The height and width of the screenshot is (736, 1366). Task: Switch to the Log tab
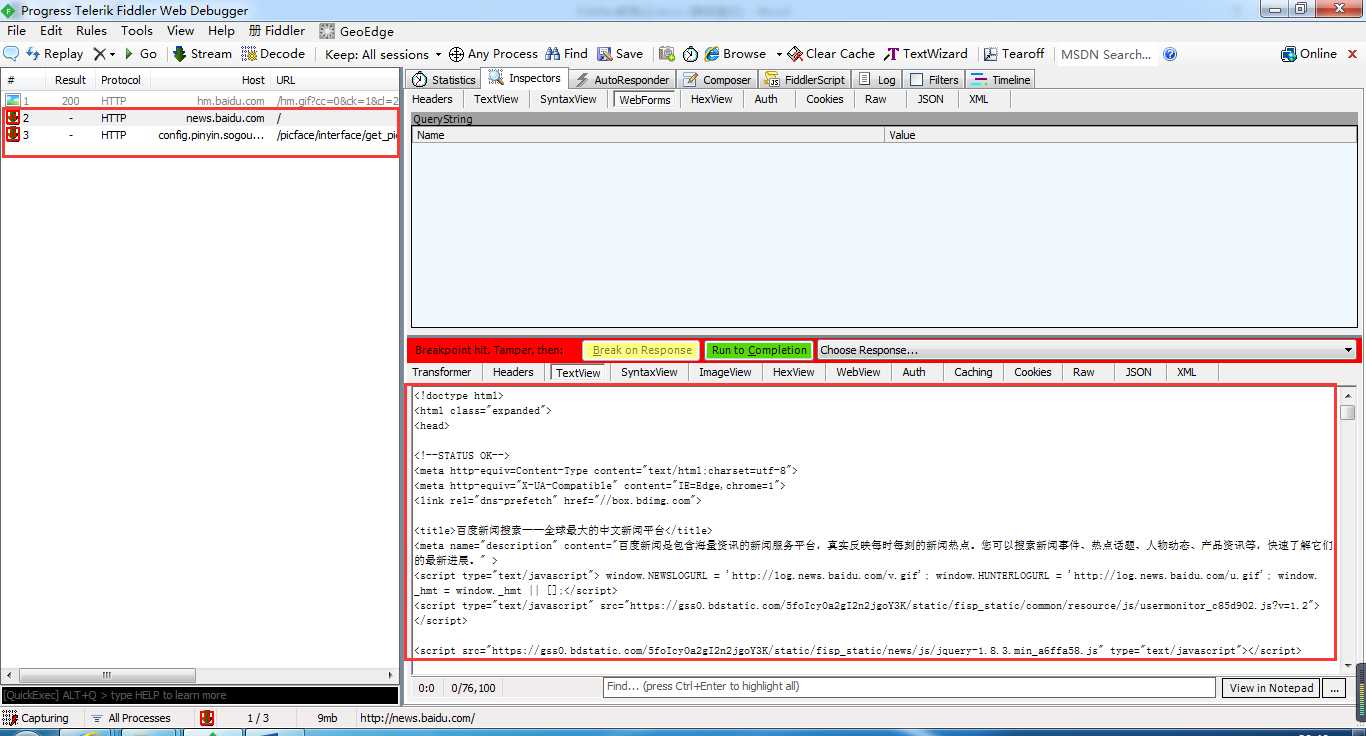pos(877,80)
